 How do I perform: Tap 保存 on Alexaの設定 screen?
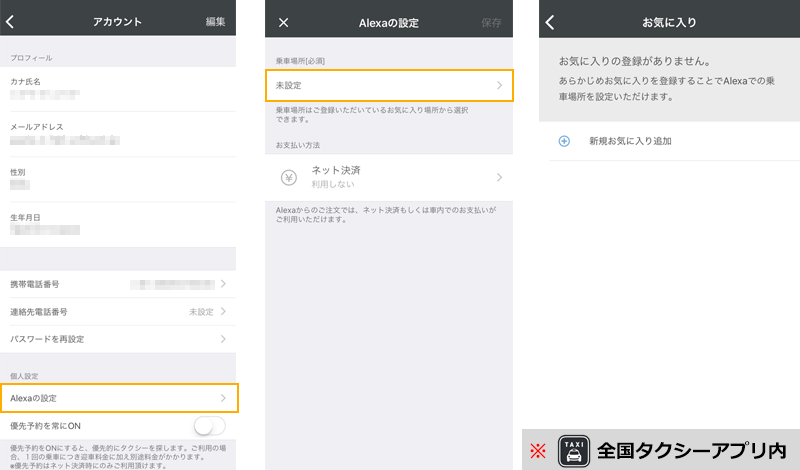491,22
